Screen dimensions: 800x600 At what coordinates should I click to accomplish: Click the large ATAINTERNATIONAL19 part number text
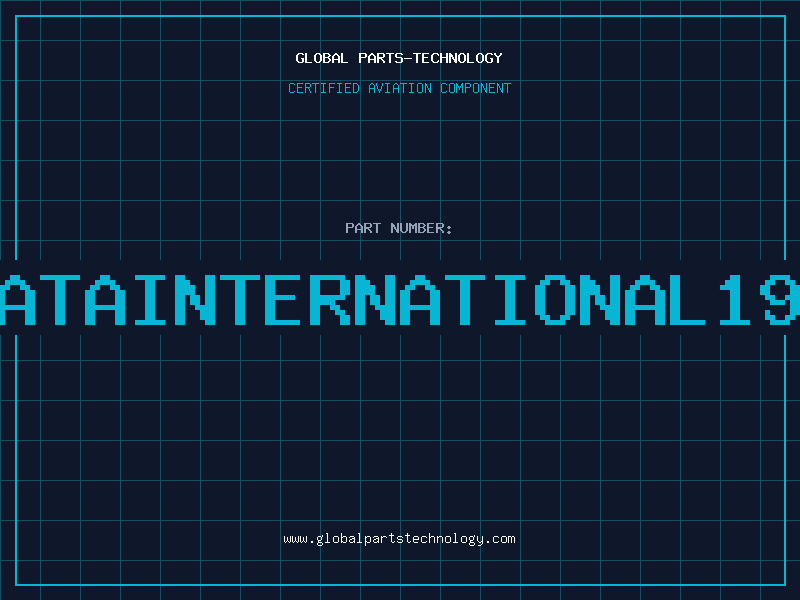(x=400, y=299)
